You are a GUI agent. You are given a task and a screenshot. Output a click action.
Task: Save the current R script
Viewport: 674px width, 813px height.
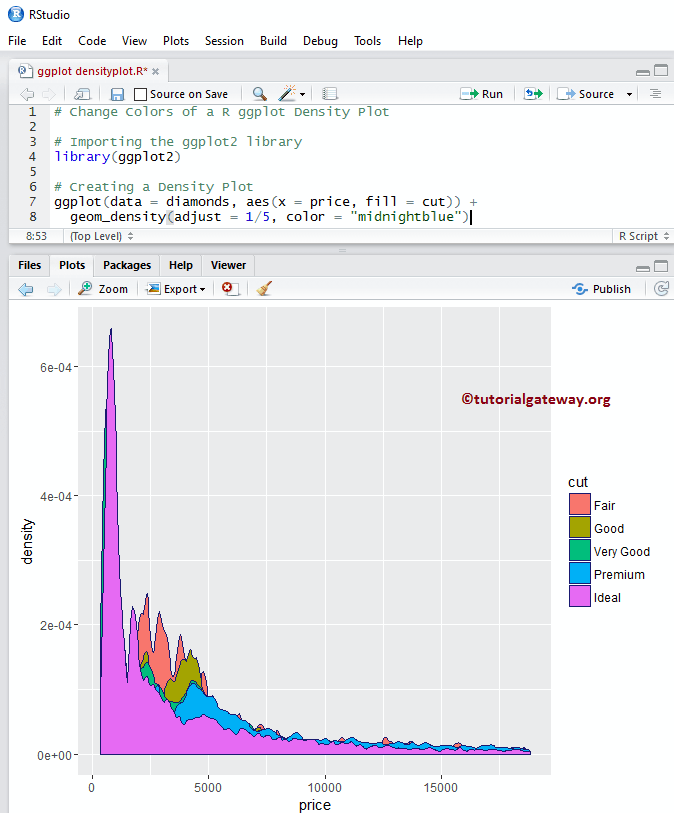(117, 94)
